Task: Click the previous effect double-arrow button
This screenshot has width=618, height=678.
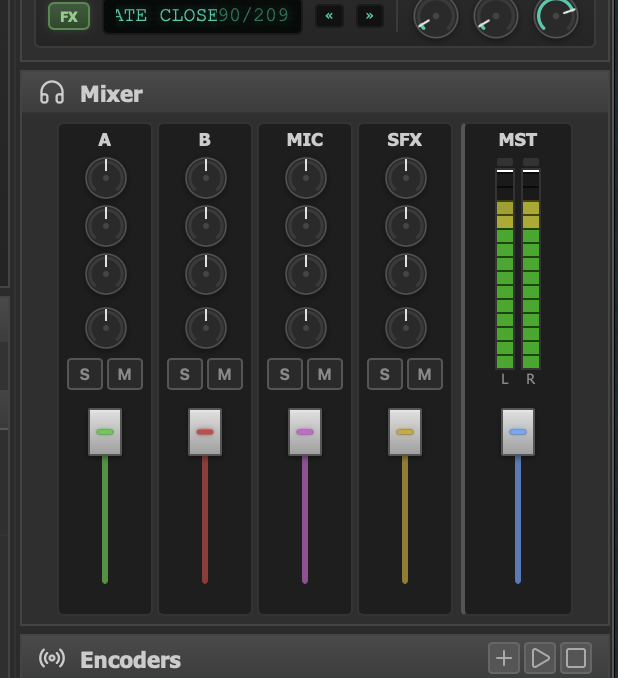Action: pos(329,16)
